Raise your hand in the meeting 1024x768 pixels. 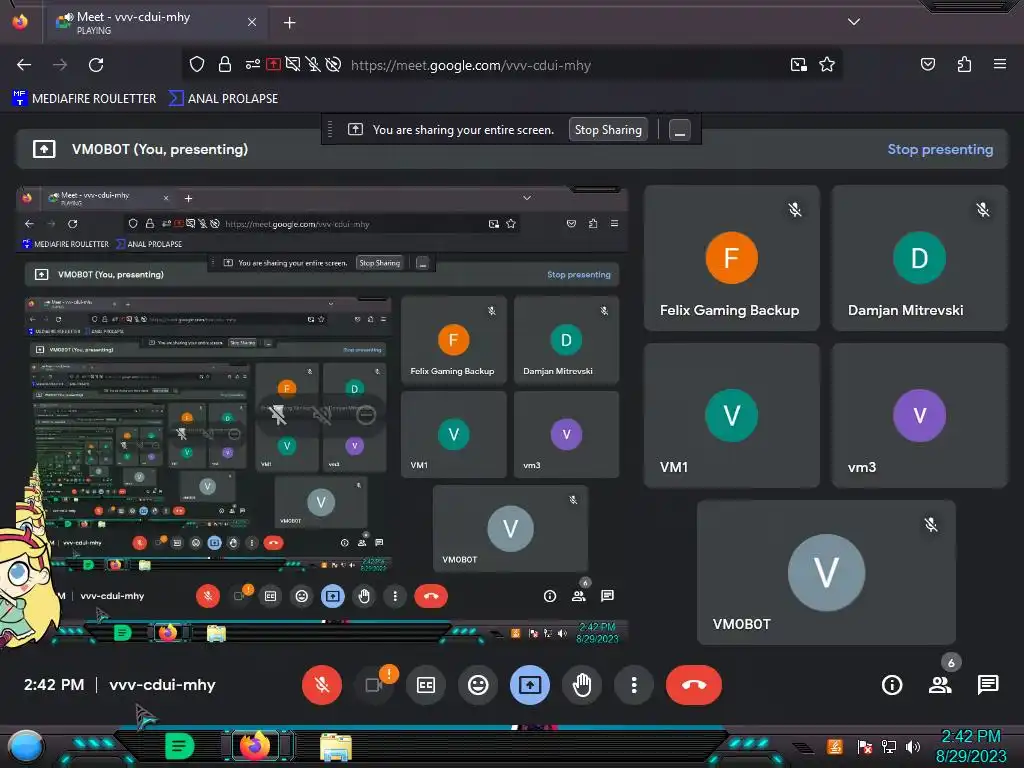pos(582,684)
